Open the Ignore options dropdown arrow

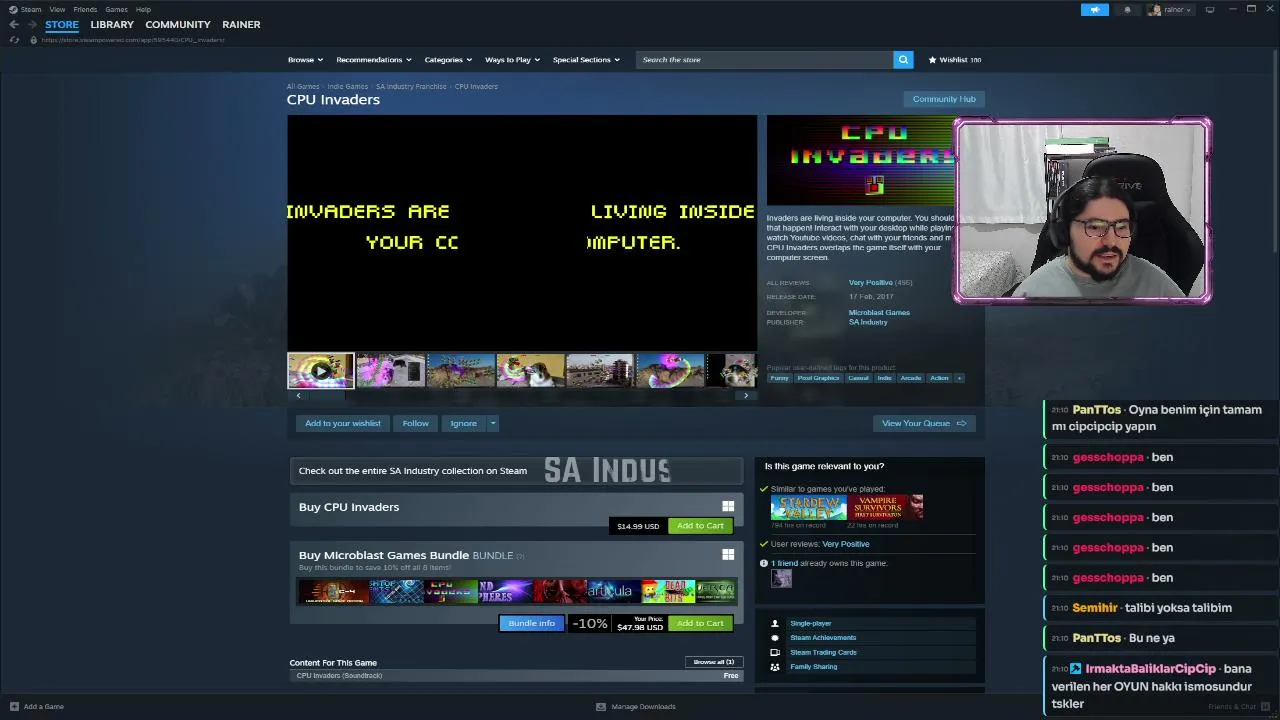(x=492, y=424)
